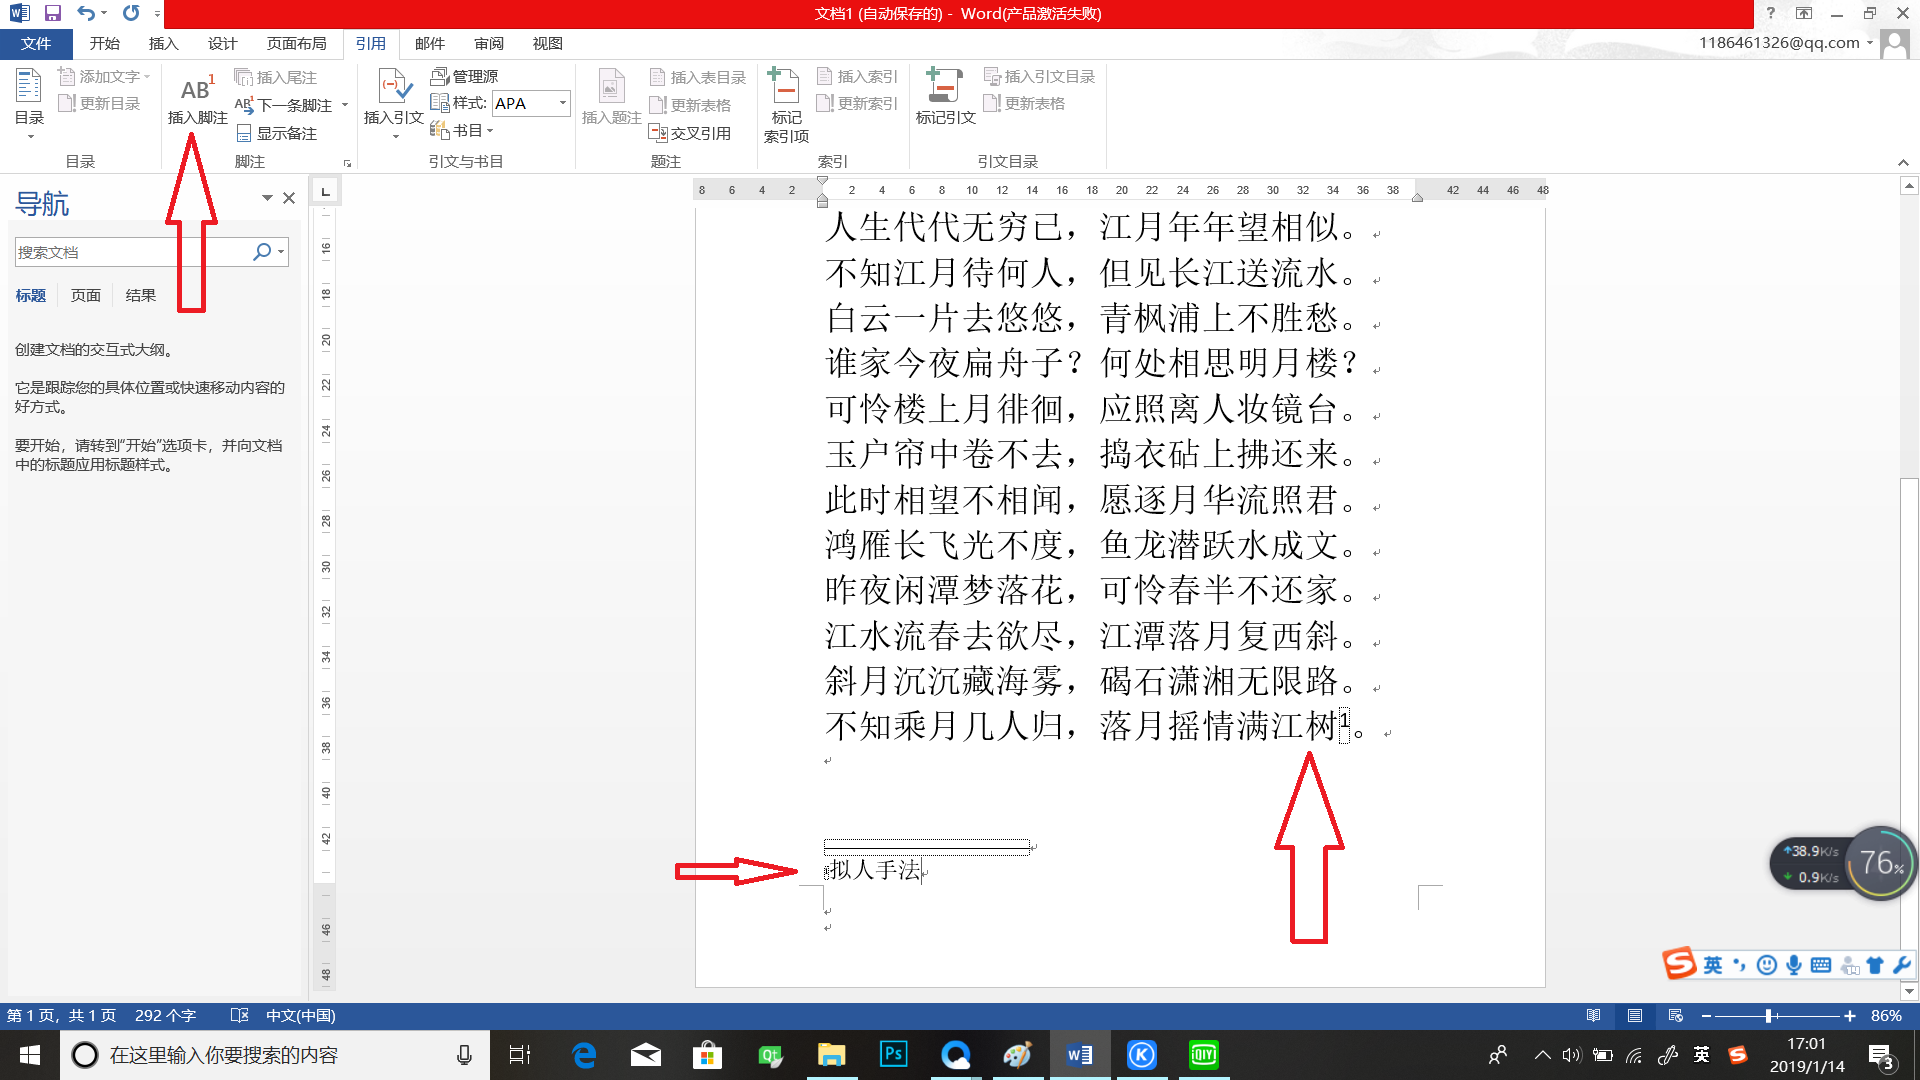This screenshot has height=1080, width=1920.
Task: Click Update Table (更新目录) button
Action: [x=99, y=103]
